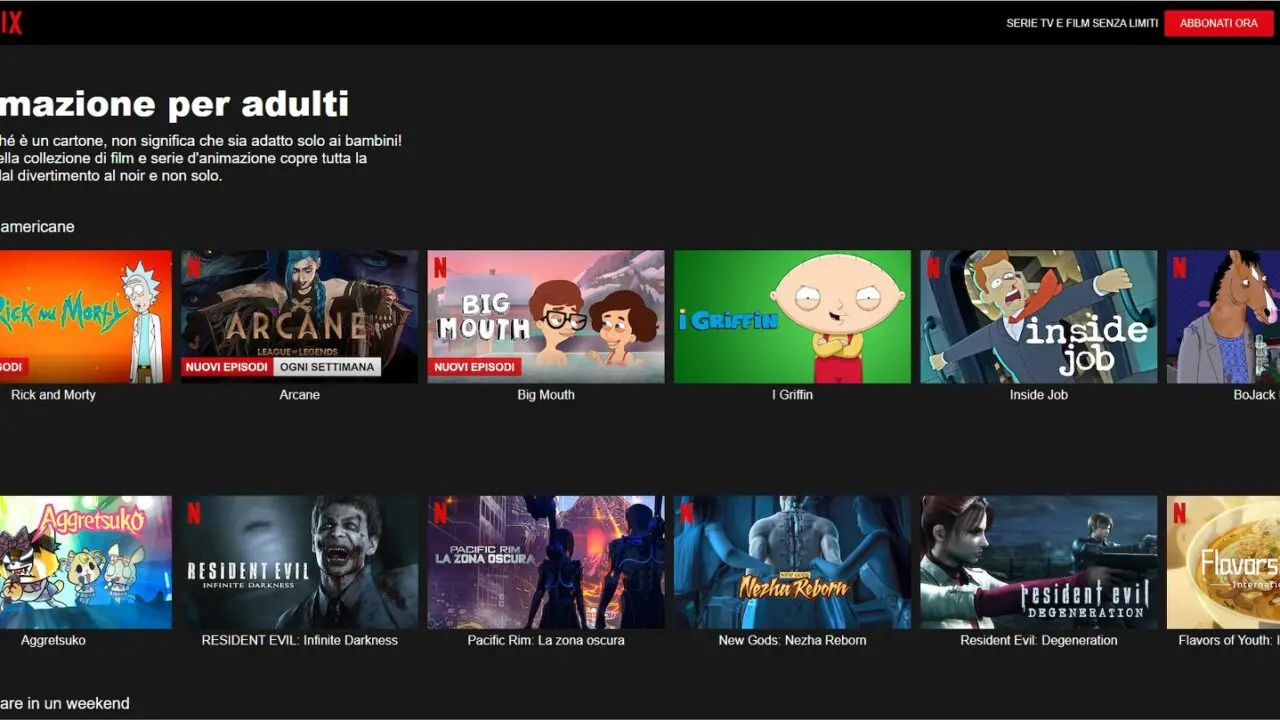Click Netflix N icon on BoJack poster
The height and width of the screenshot is (720, 1280).
click(x=1179, y=268)
